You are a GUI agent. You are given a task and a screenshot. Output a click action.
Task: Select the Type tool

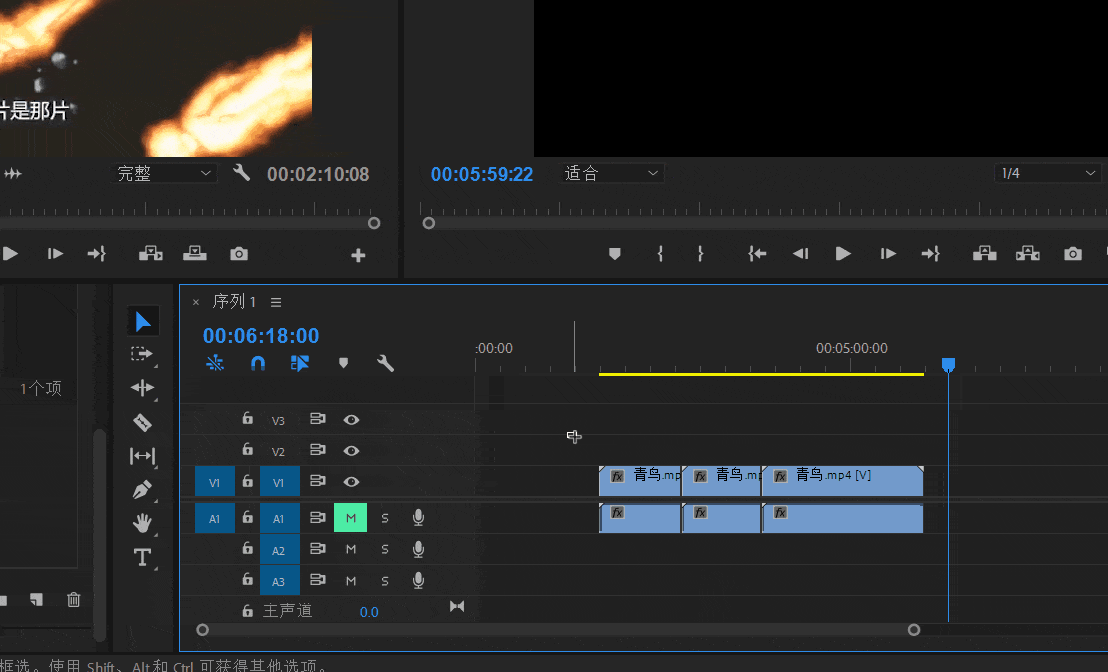click(142, 557)
